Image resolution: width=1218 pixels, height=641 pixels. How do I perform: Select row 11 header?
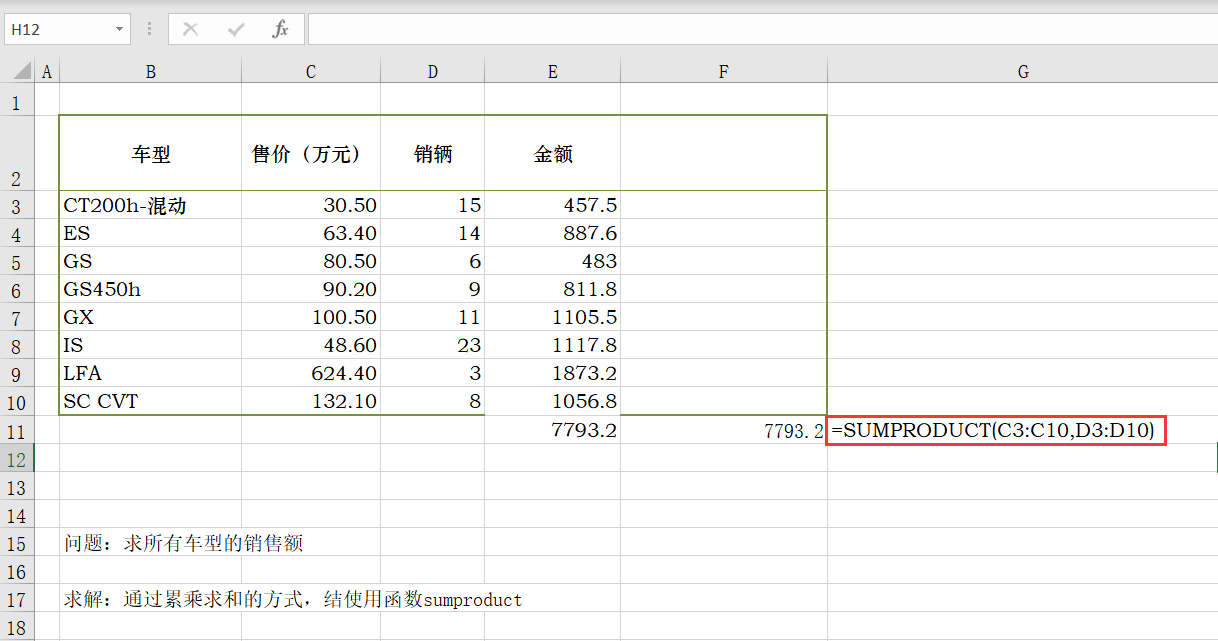17,432
